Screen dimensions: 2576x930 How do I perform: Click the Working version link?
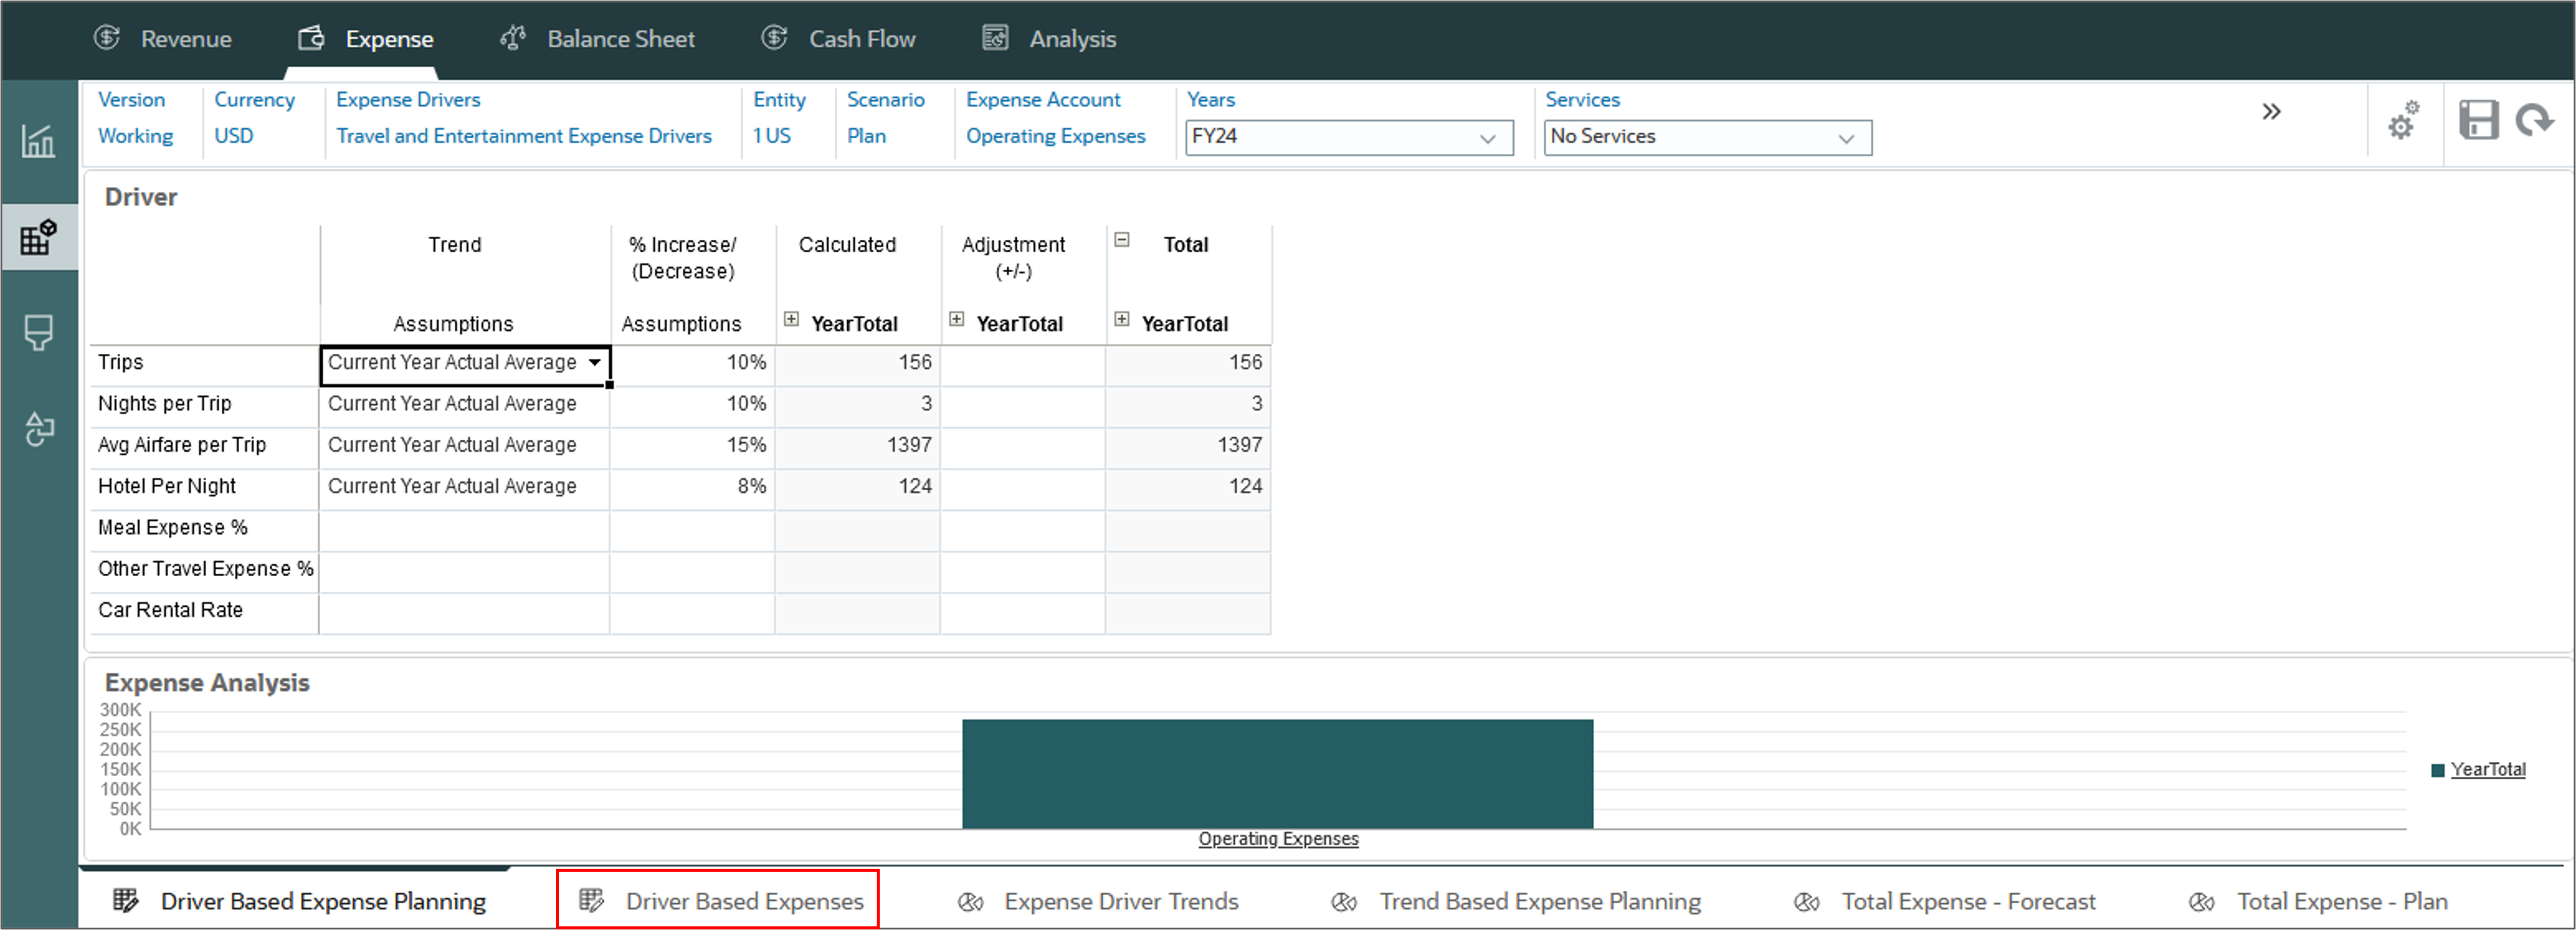(x=135, y=136)
